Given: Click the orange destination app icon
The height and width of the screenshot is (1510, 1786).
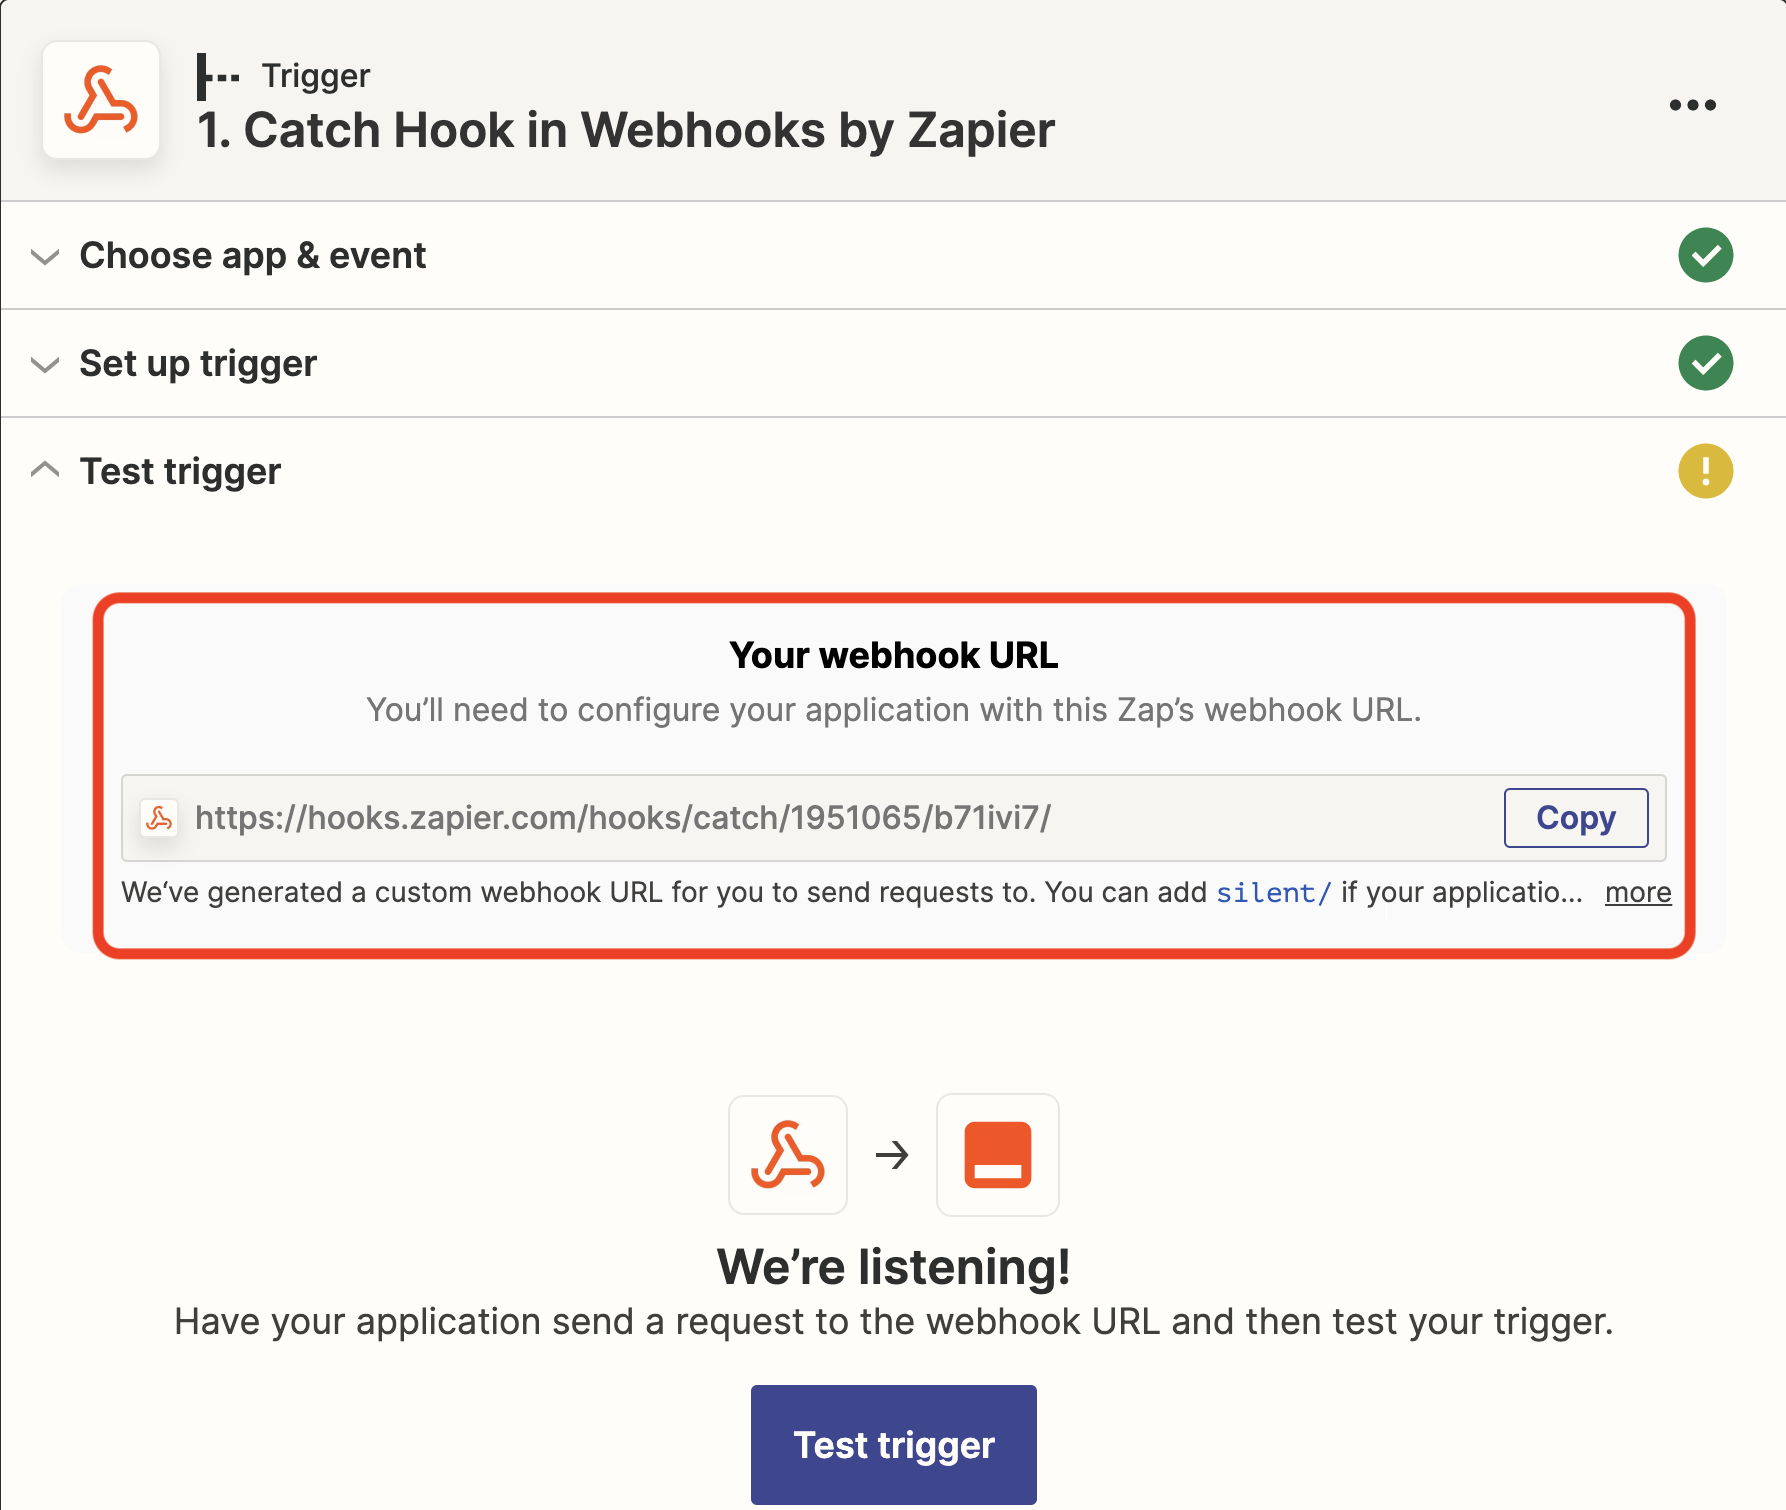Looking at the screenshot, I should (x=997, y=1155).
